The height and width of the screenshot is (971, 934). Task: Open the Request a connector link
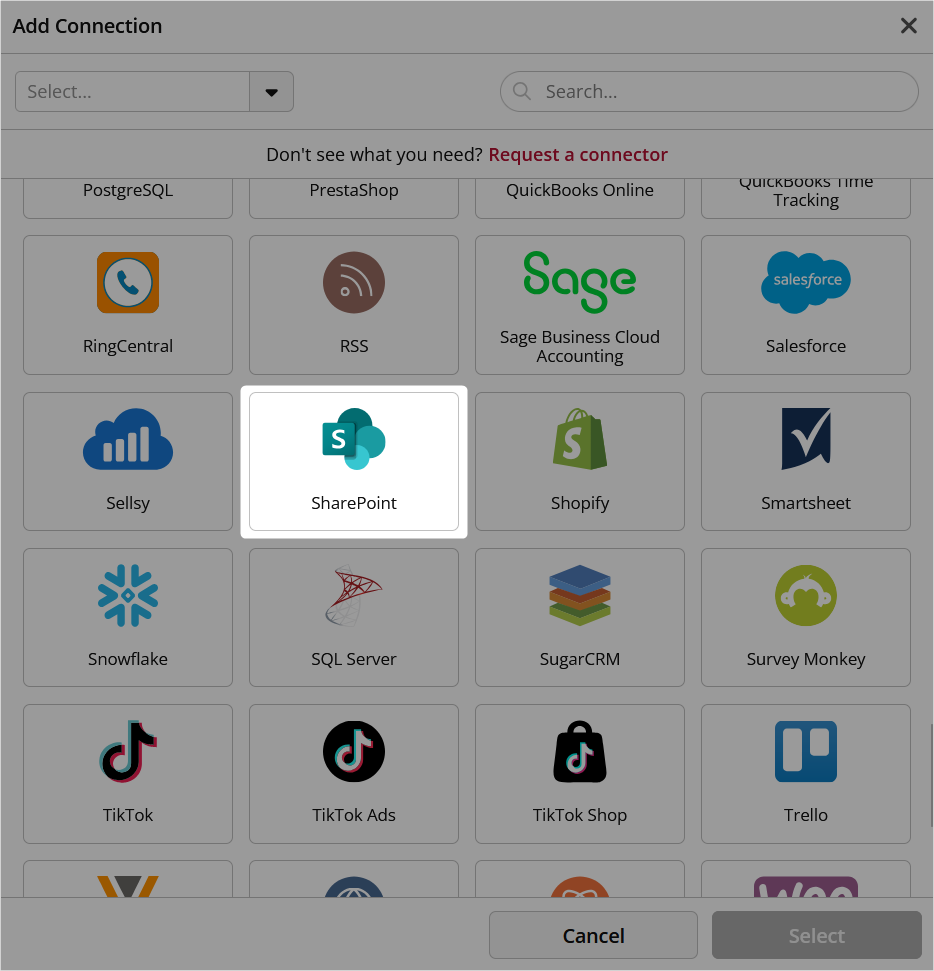(x=578, y=154)
